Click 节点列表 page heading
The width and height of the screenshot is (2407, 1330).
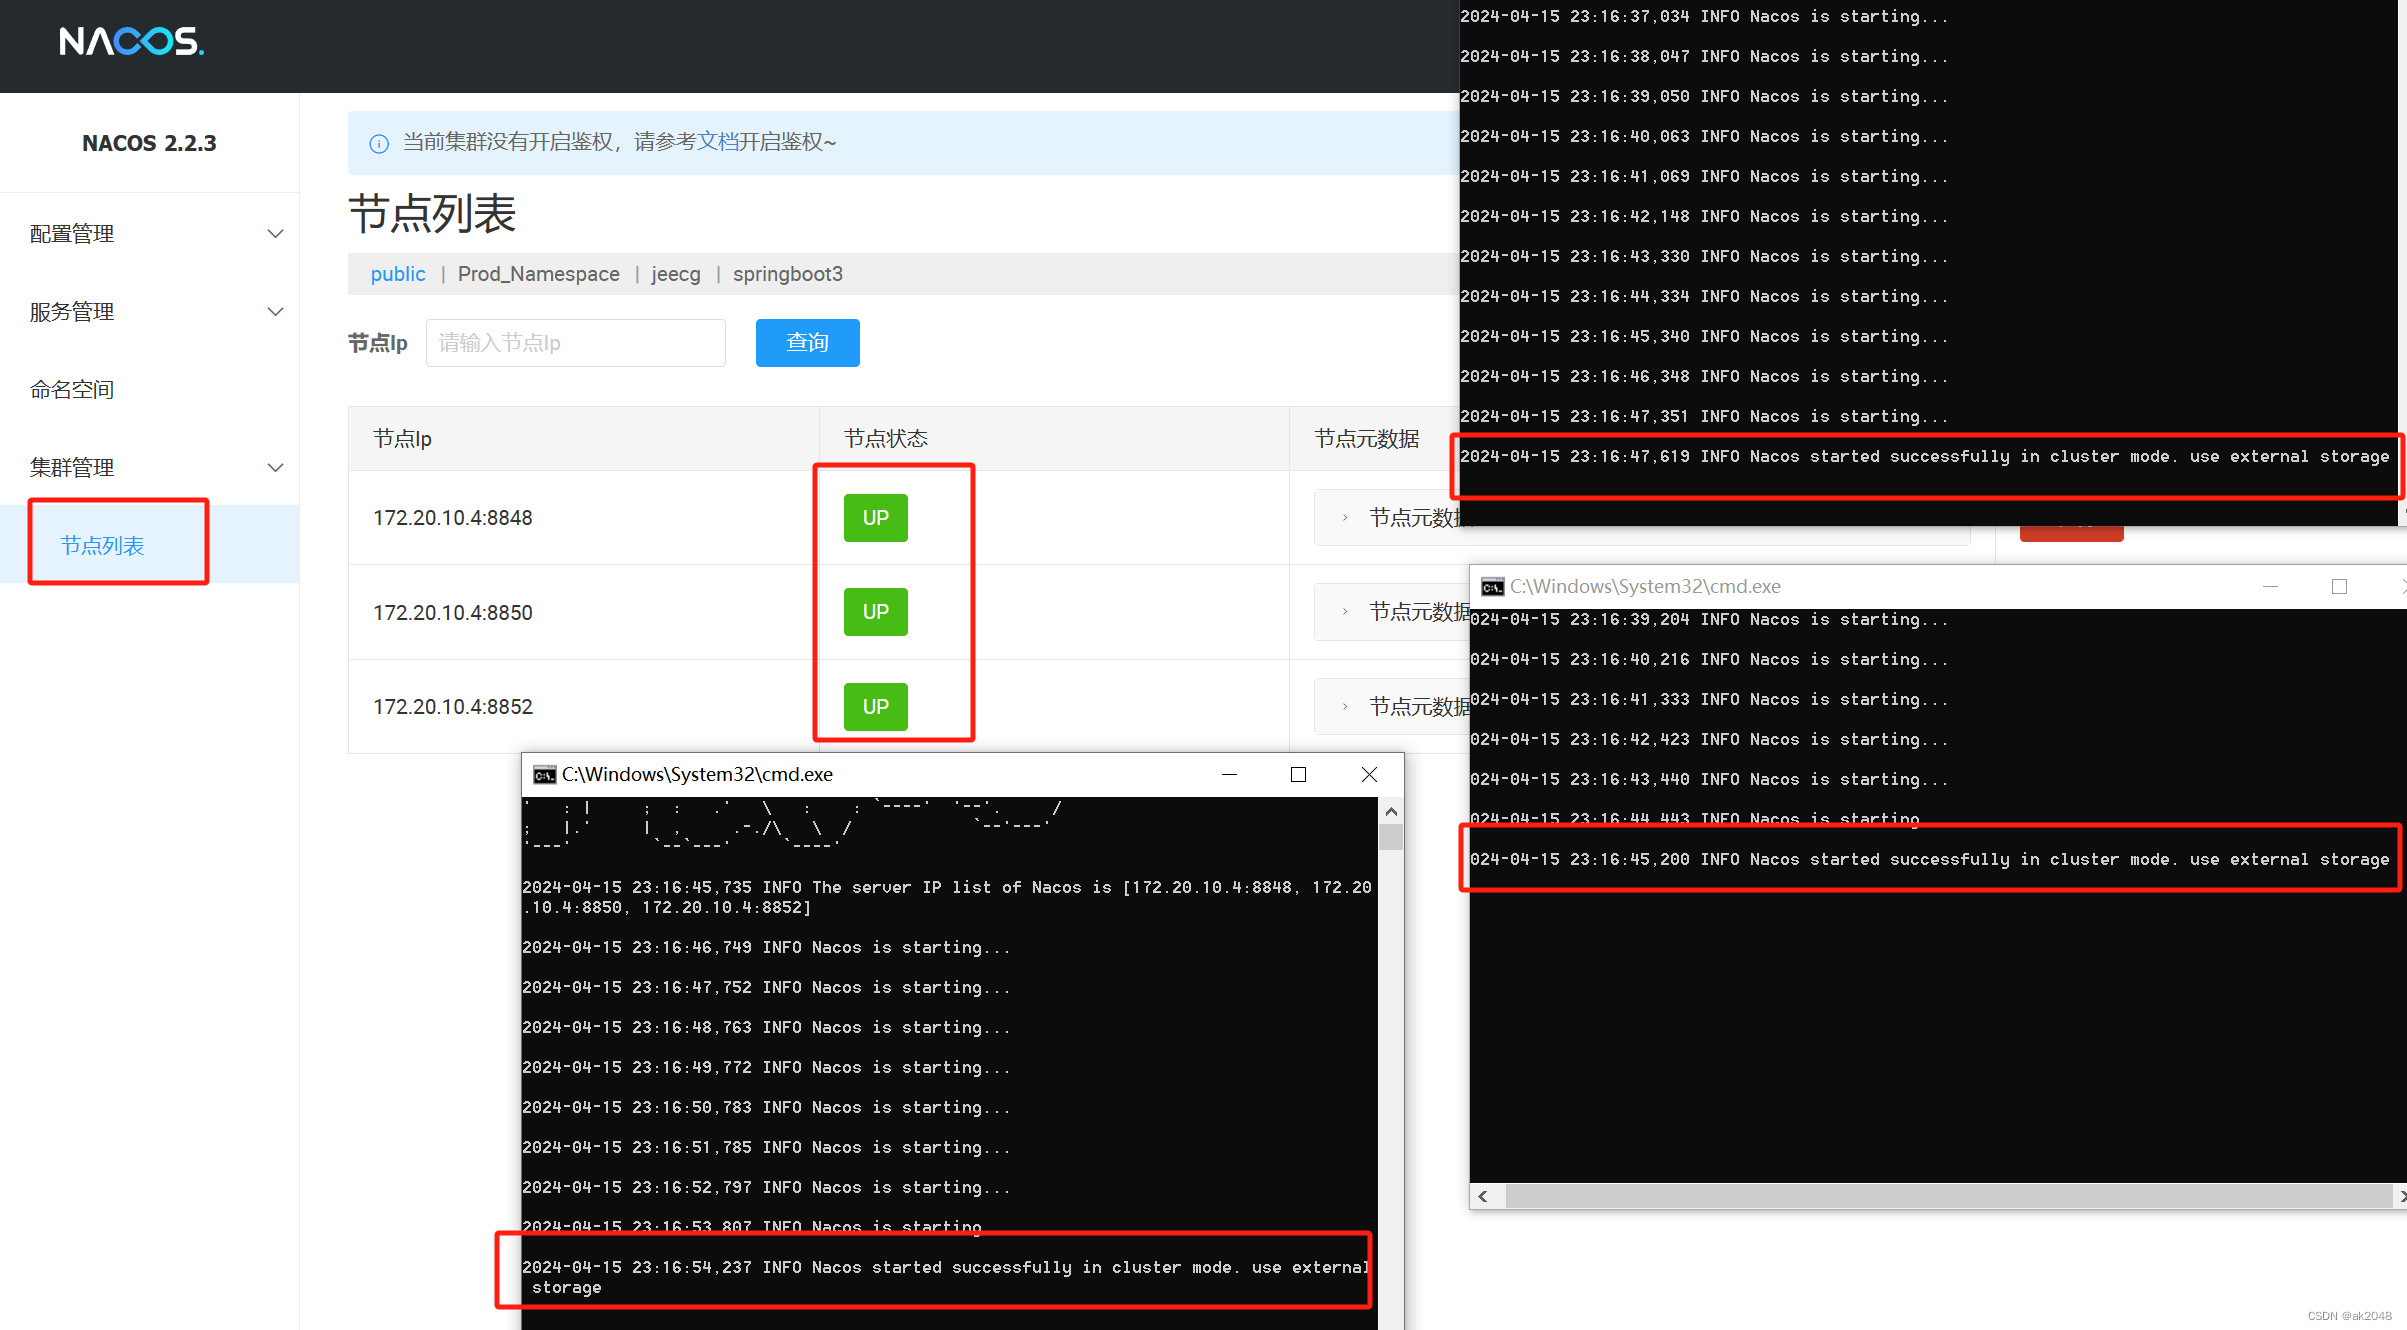click(x=432, y=214)
